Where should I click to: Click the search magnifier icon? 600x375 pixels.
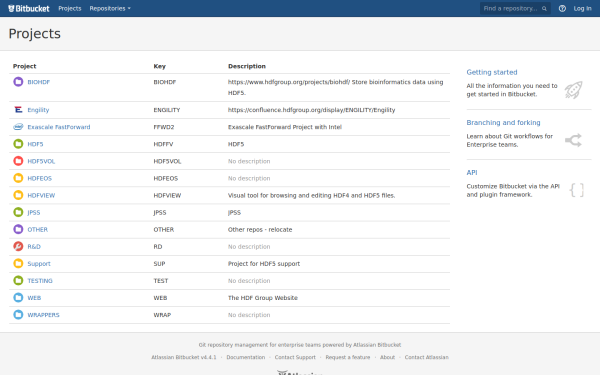544,8
